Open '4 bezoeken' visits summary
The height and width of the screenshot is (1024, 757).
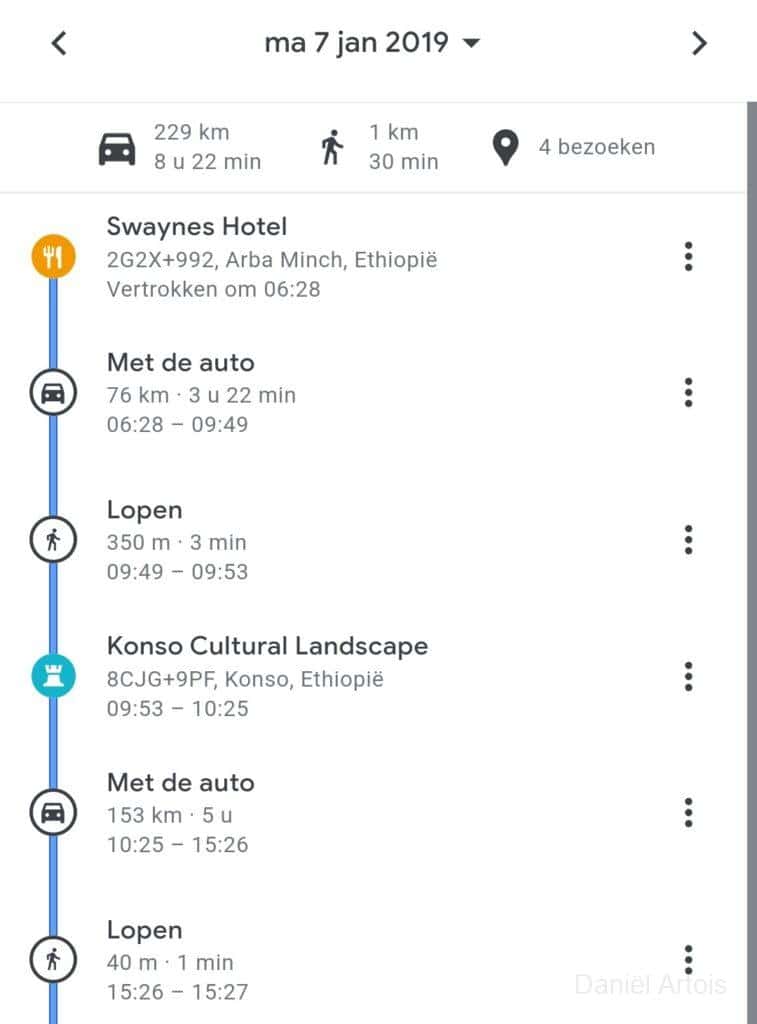tap(597, 147)
